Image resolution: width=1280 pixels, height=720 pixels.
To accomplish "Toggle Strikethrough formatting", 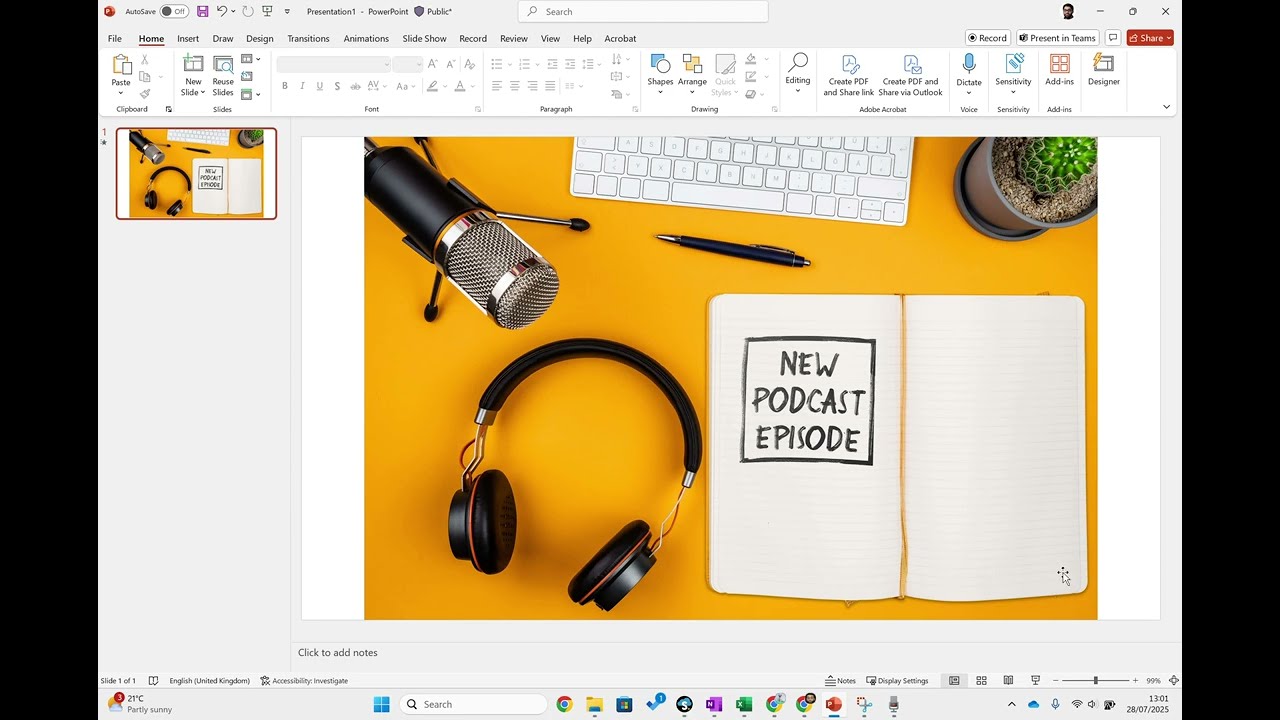I will coord(356,86).
